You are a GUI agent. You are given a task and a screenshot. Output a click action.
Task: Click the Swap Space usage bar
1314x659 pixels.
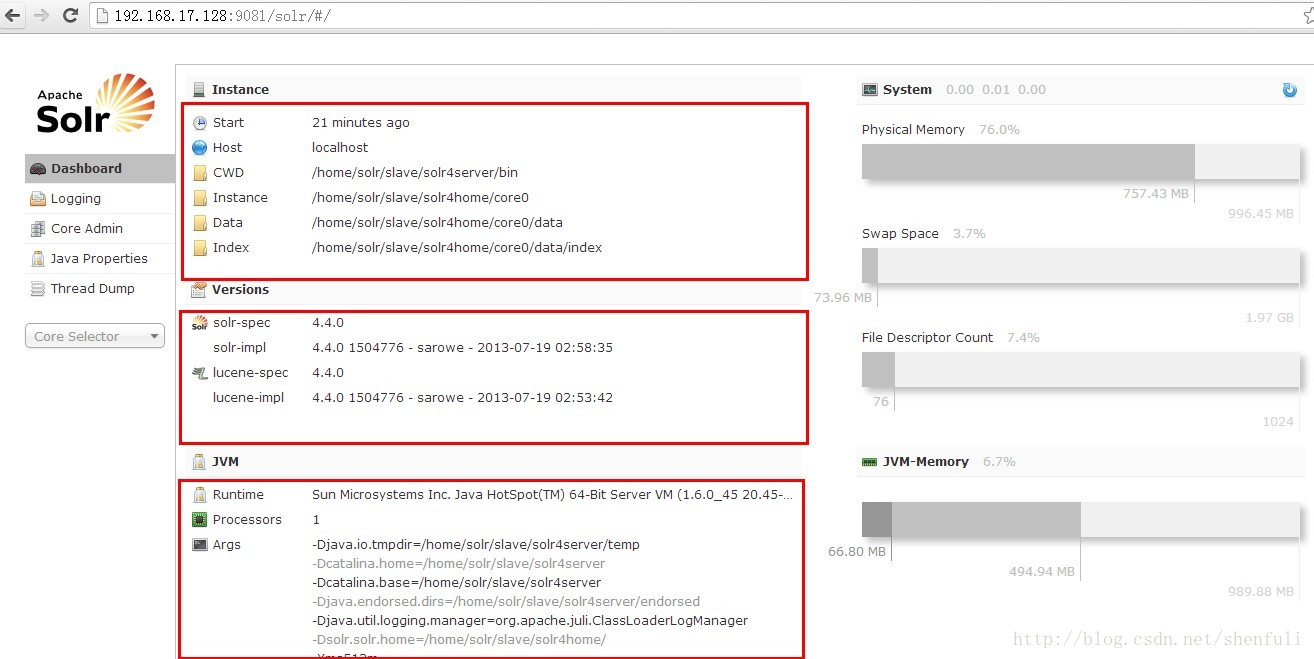coord(1081,265)
